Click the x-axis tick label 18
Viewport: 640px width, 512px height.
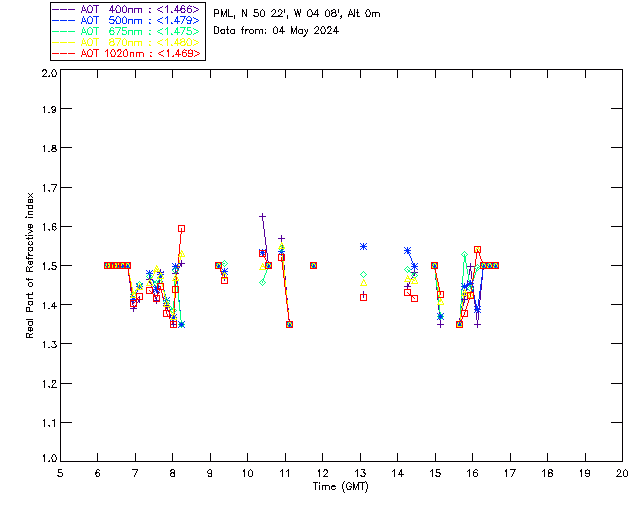tap(547, 473)
